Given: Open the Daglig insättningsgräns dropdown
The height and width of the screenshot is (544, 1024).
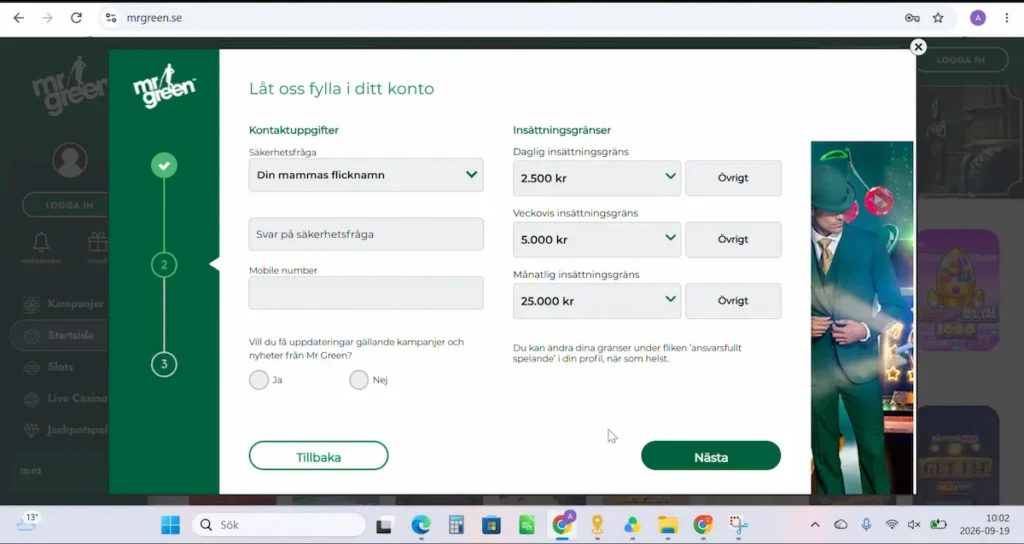Looking at the screenshot, I should pos(597,178).
